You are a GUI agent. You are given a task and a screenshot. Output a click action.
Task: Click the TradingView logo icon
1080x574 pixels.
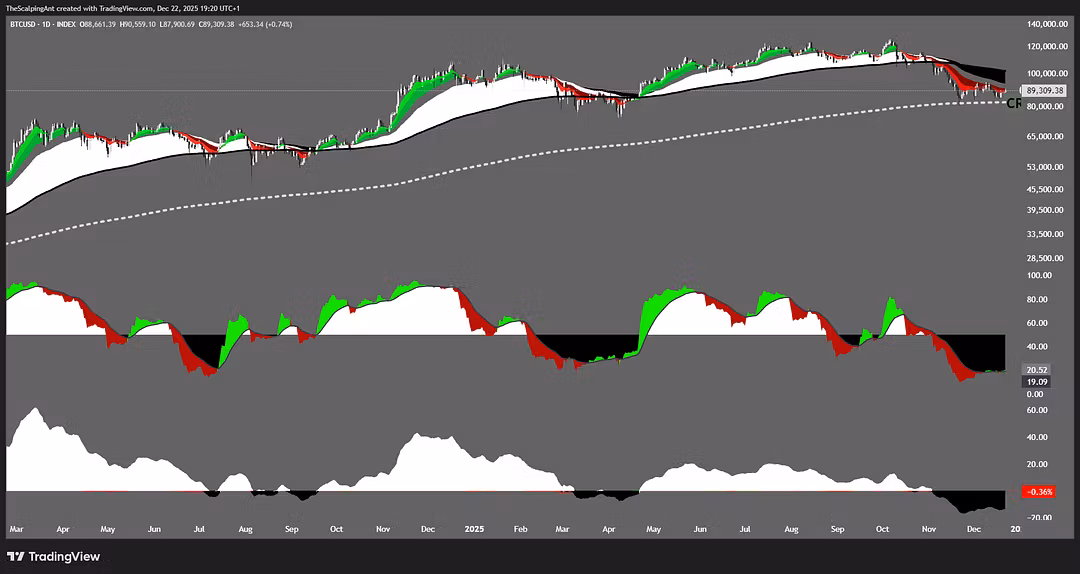17,556
